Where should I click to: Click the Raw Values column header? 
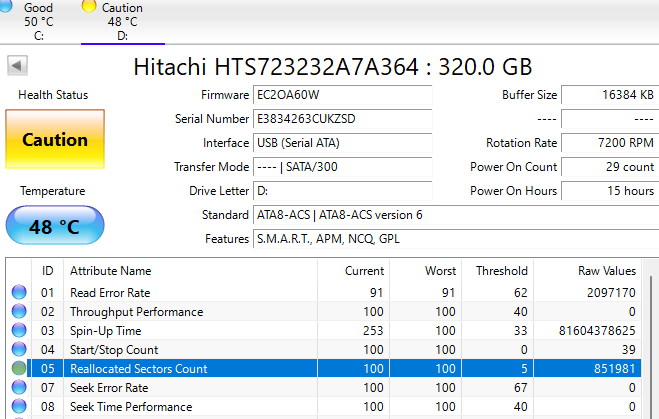tap(588, 271)
